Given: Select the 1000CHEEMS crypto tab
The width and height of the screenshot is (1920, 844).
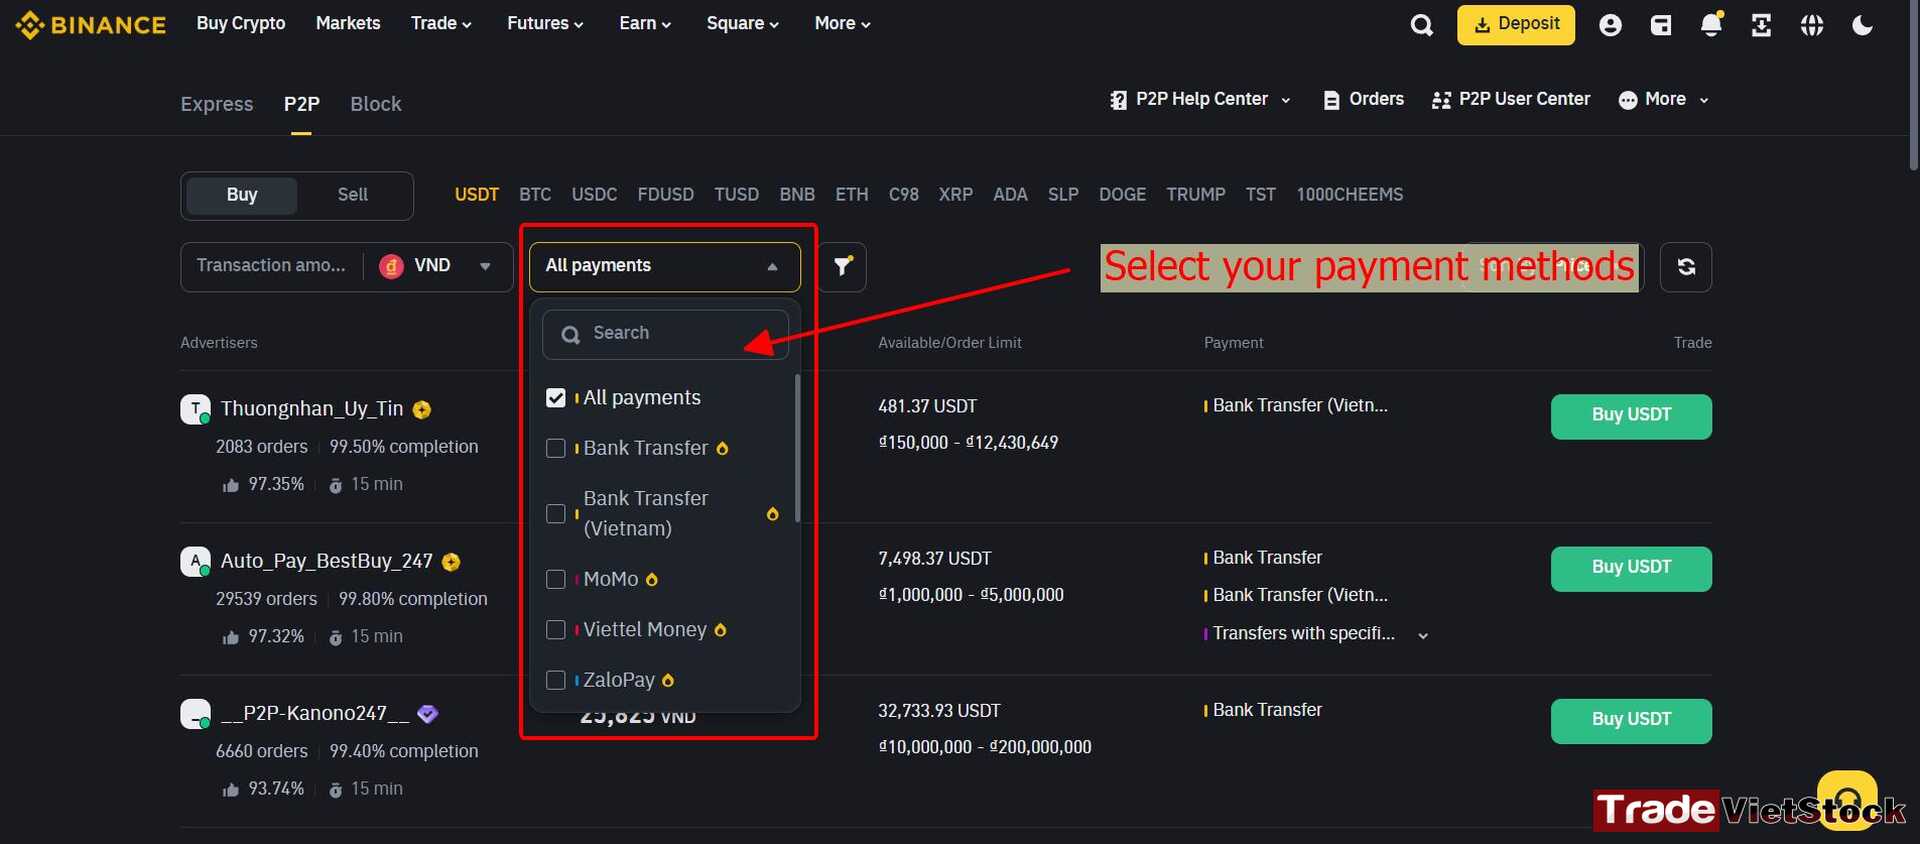Looking at the screenshot, I should click(1350, 195).
